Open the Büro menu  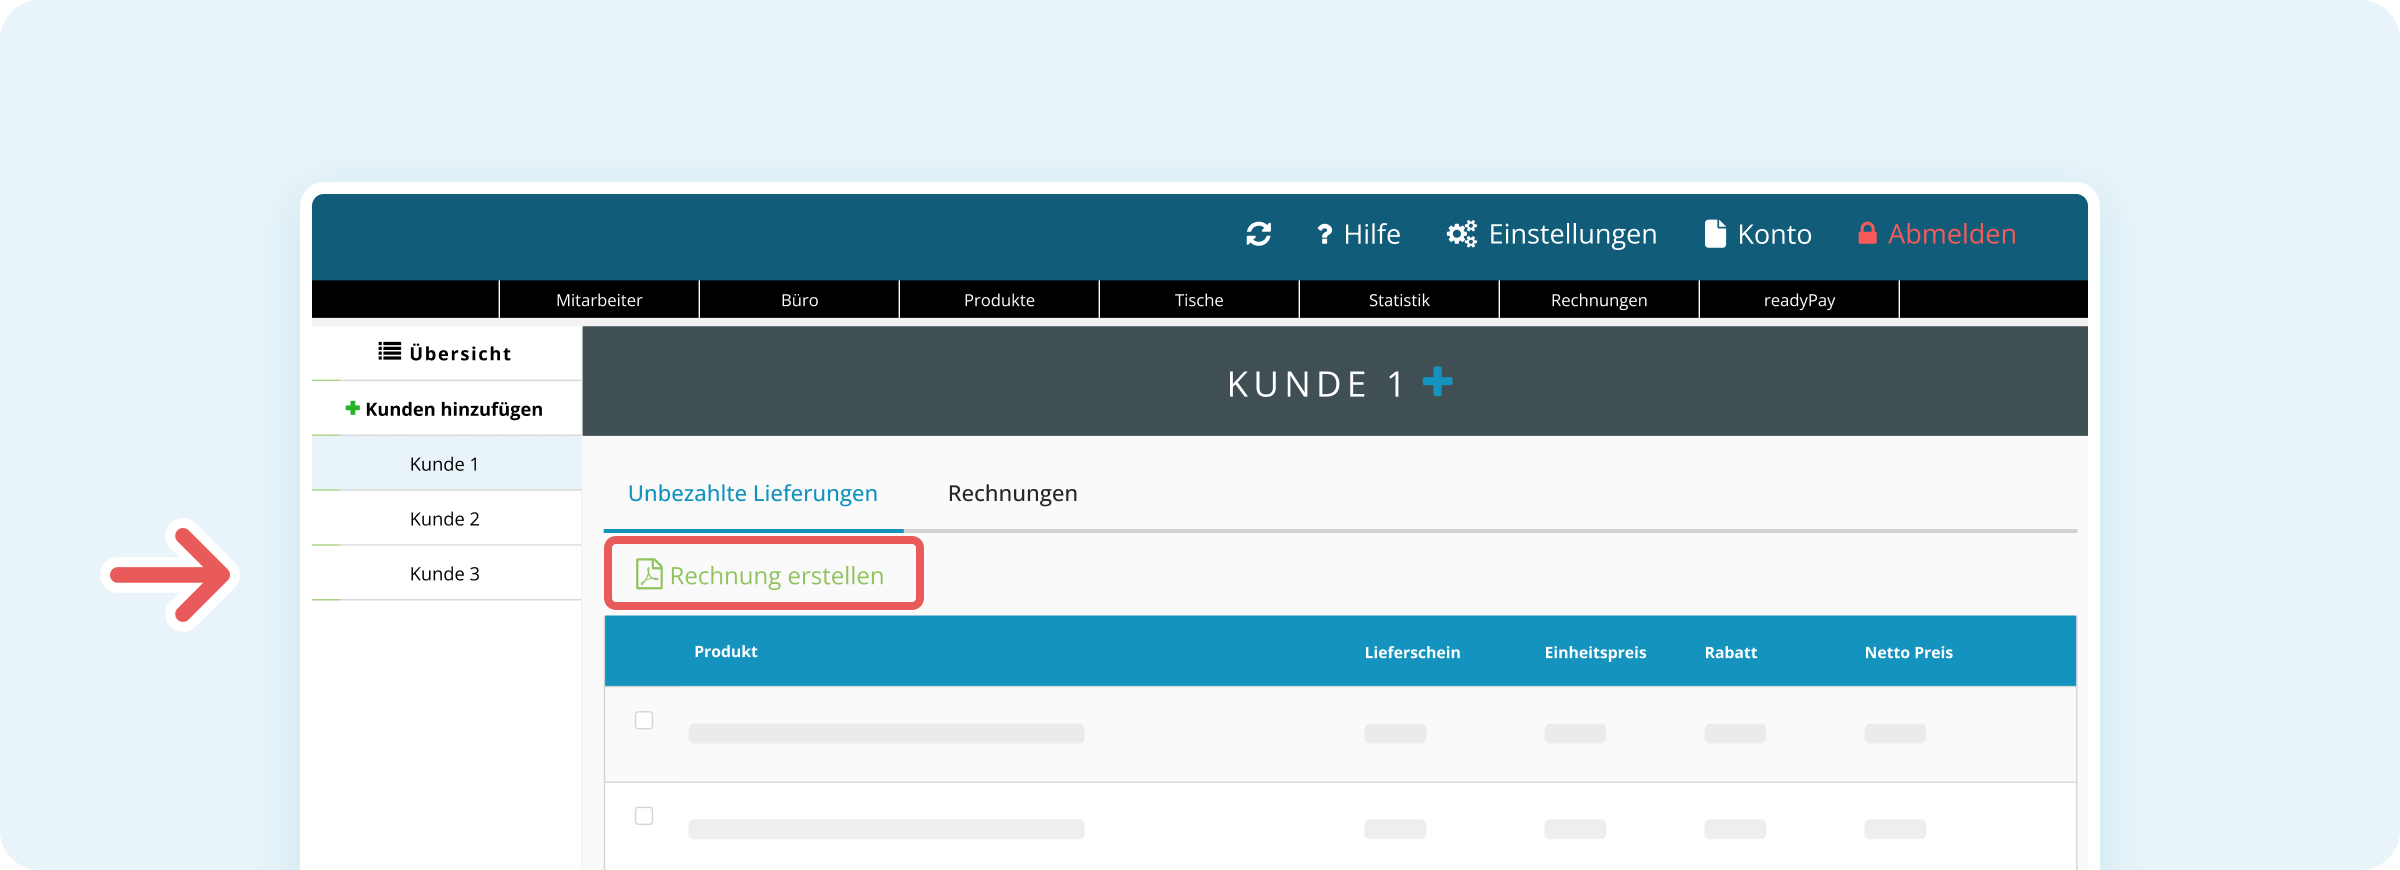coord(799,300)
